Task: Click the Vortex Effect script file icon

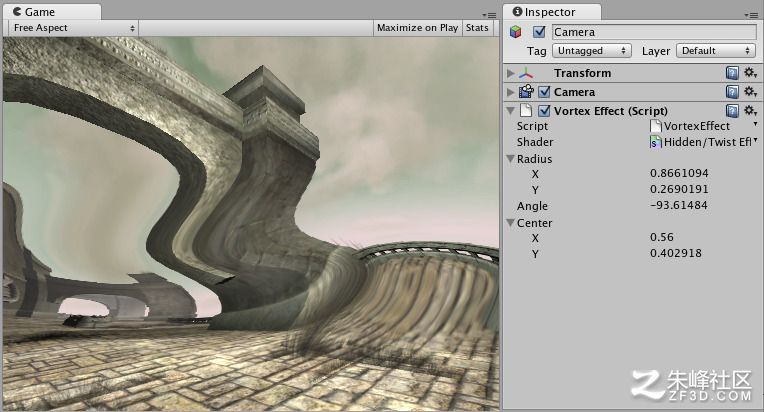Action: (526, 111)
